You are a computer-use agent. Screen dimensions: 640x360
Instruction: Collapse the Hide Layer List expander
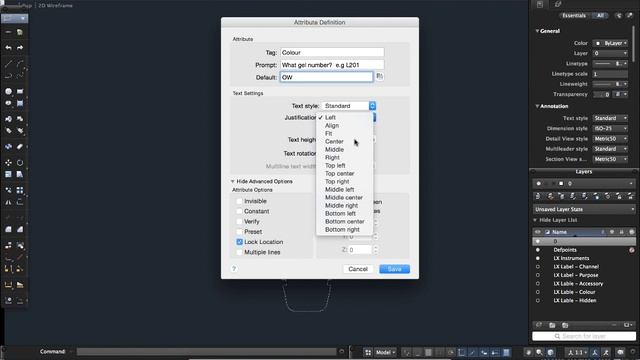(x=535, y=220)
